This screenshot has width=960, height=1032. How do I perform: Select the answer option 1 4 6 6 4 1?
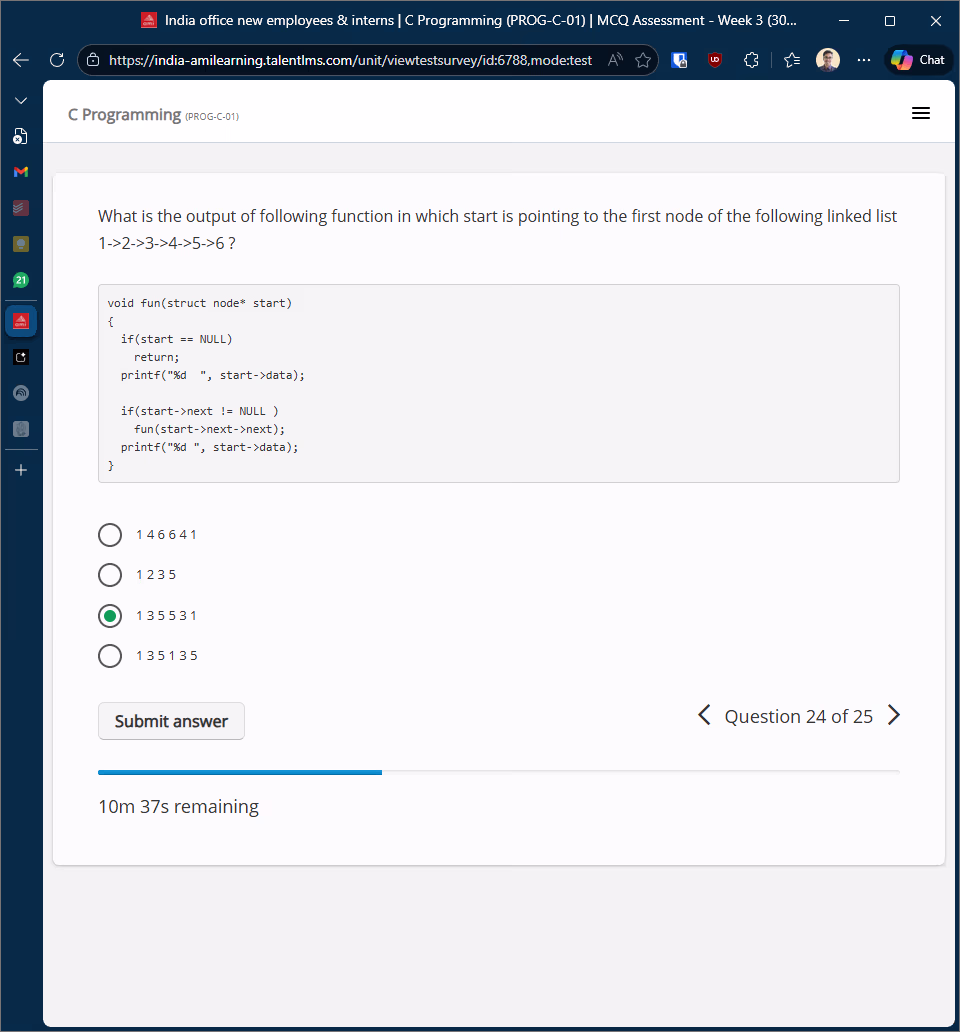(x=110, y=535)
